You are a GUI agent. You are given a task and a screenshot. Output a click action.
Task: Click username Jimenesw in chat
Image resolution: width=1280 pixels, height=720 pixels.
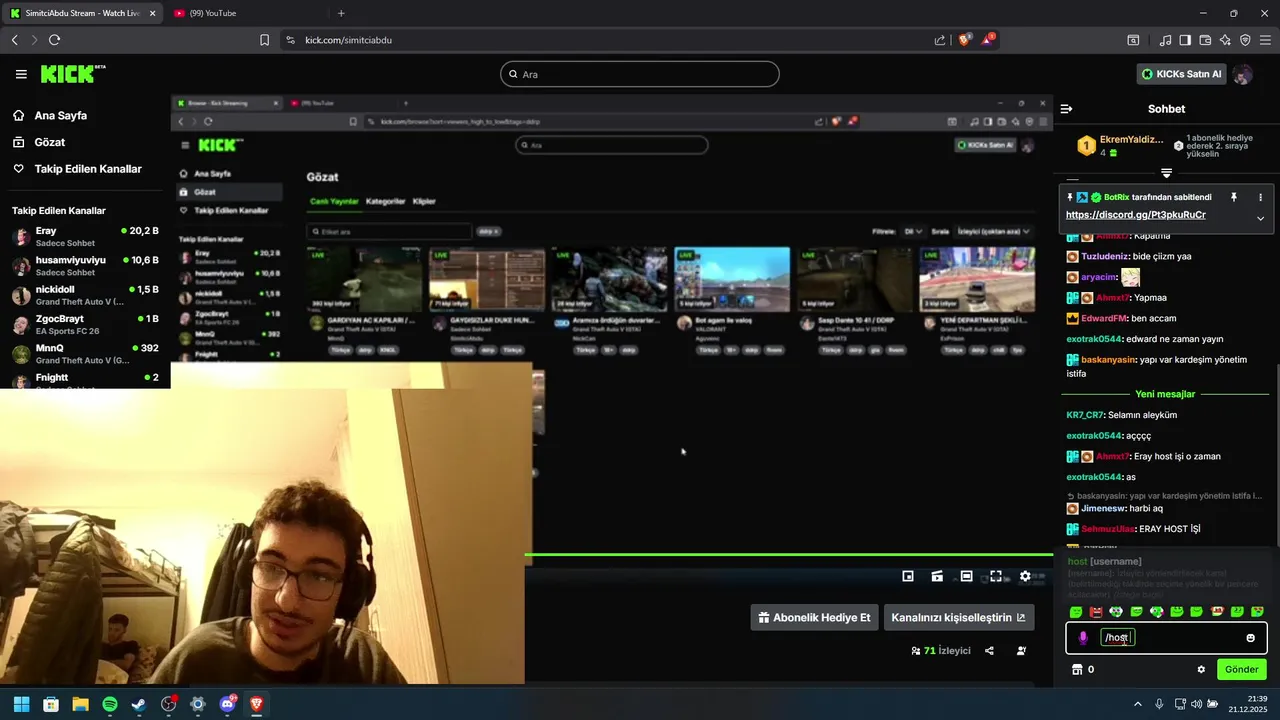coord(1102,508)
